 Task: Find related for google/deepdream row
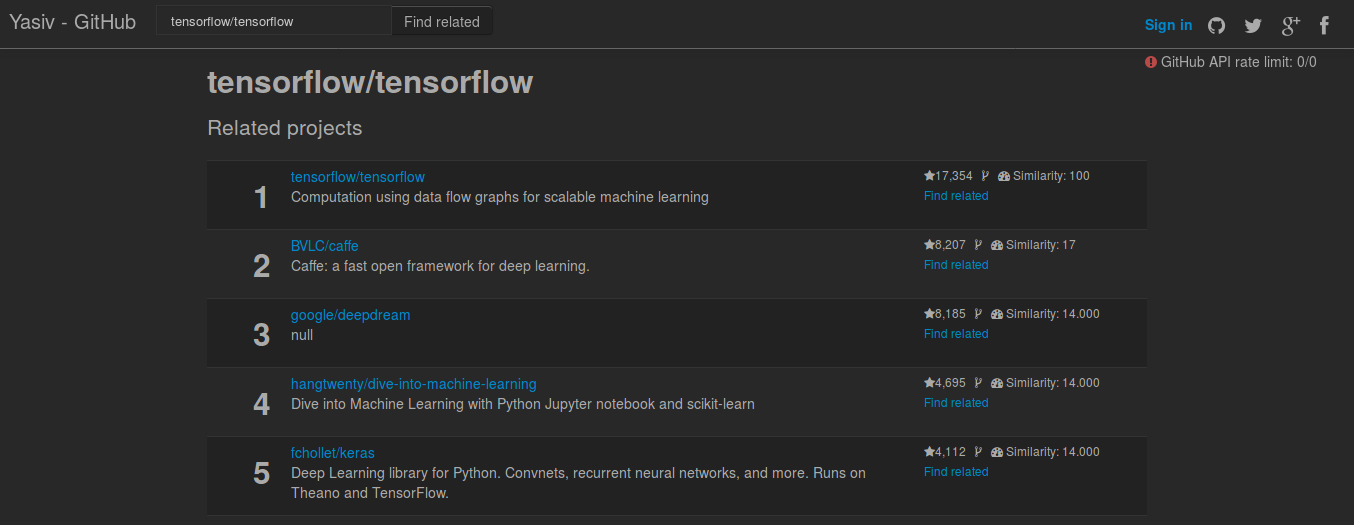click(x=956, y=334)
